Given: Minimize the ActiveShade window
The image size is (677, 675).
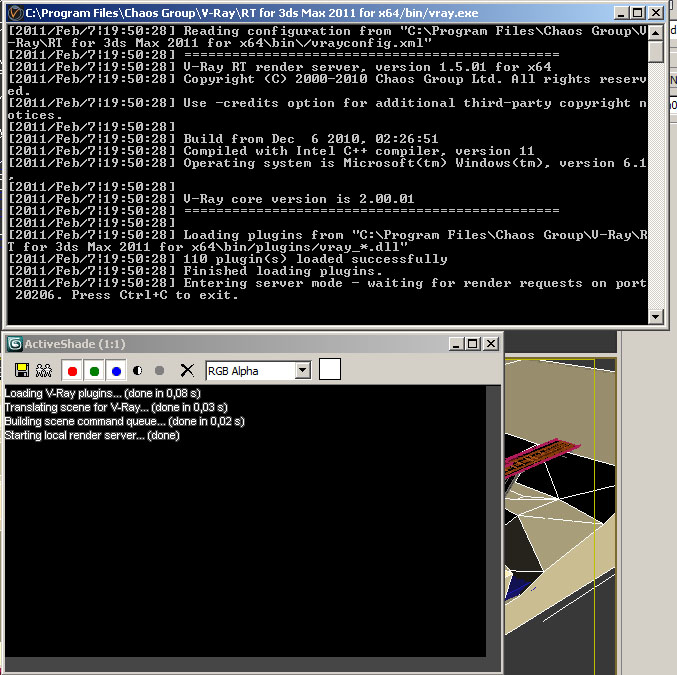Looking at the screenshot, I should point(456,344).
